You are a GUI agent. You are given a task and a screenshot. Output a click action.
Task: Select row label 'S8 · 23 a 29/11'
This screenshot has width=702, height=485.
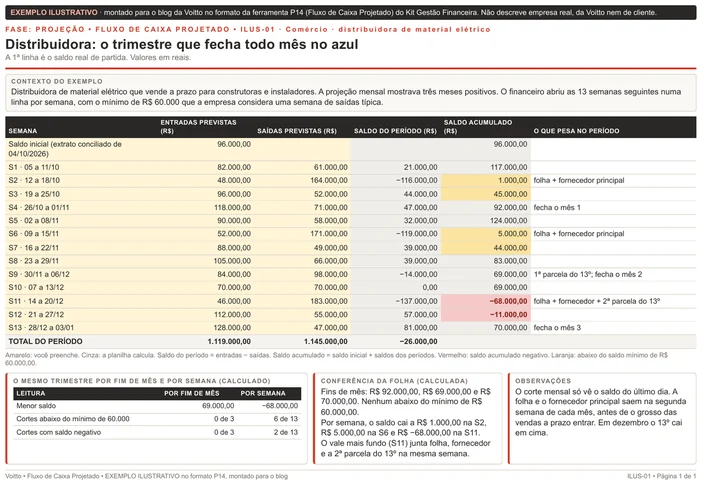(x=34, y=261)
